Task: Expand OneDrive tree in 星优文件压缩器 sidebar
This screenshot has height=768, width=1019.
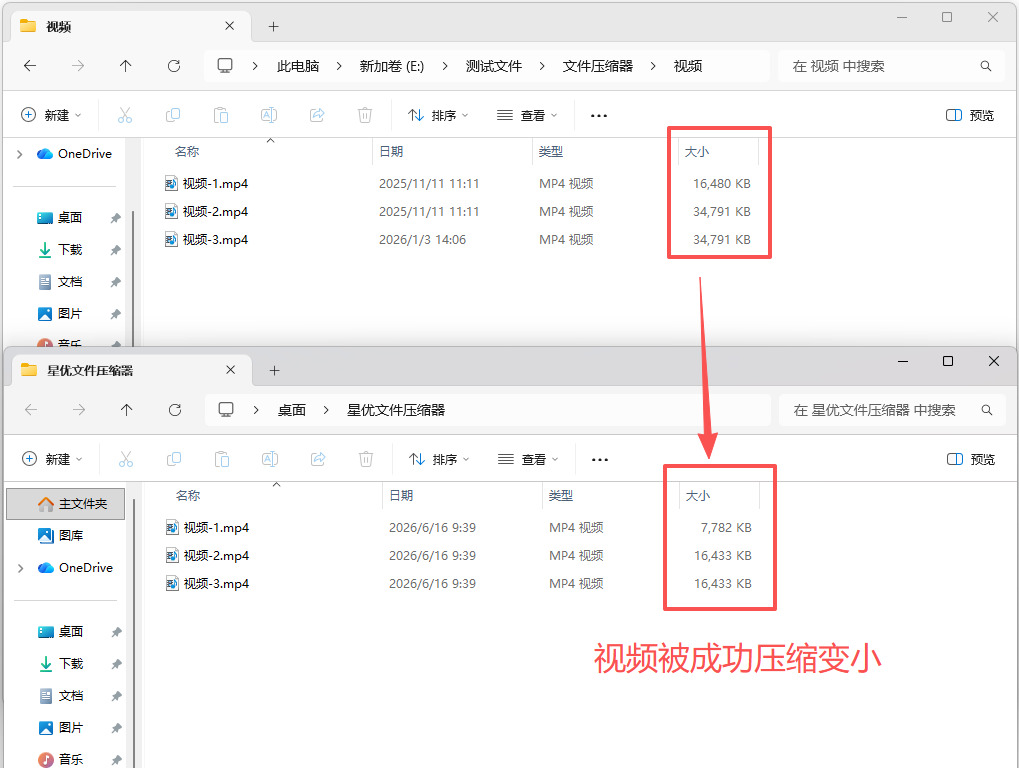Action: (21, 568)
